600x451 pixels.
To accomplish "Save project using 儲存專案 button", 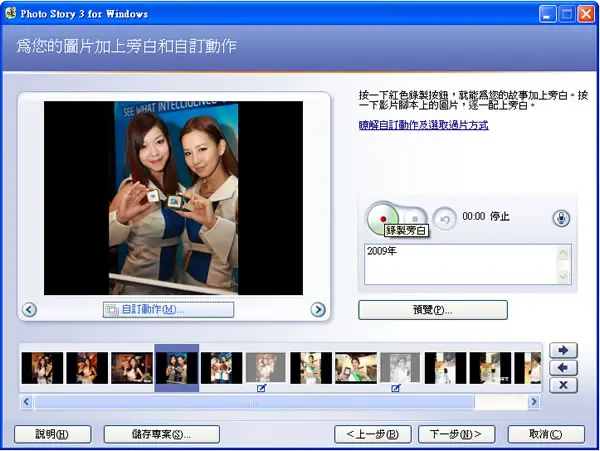I will coord(161,434).
